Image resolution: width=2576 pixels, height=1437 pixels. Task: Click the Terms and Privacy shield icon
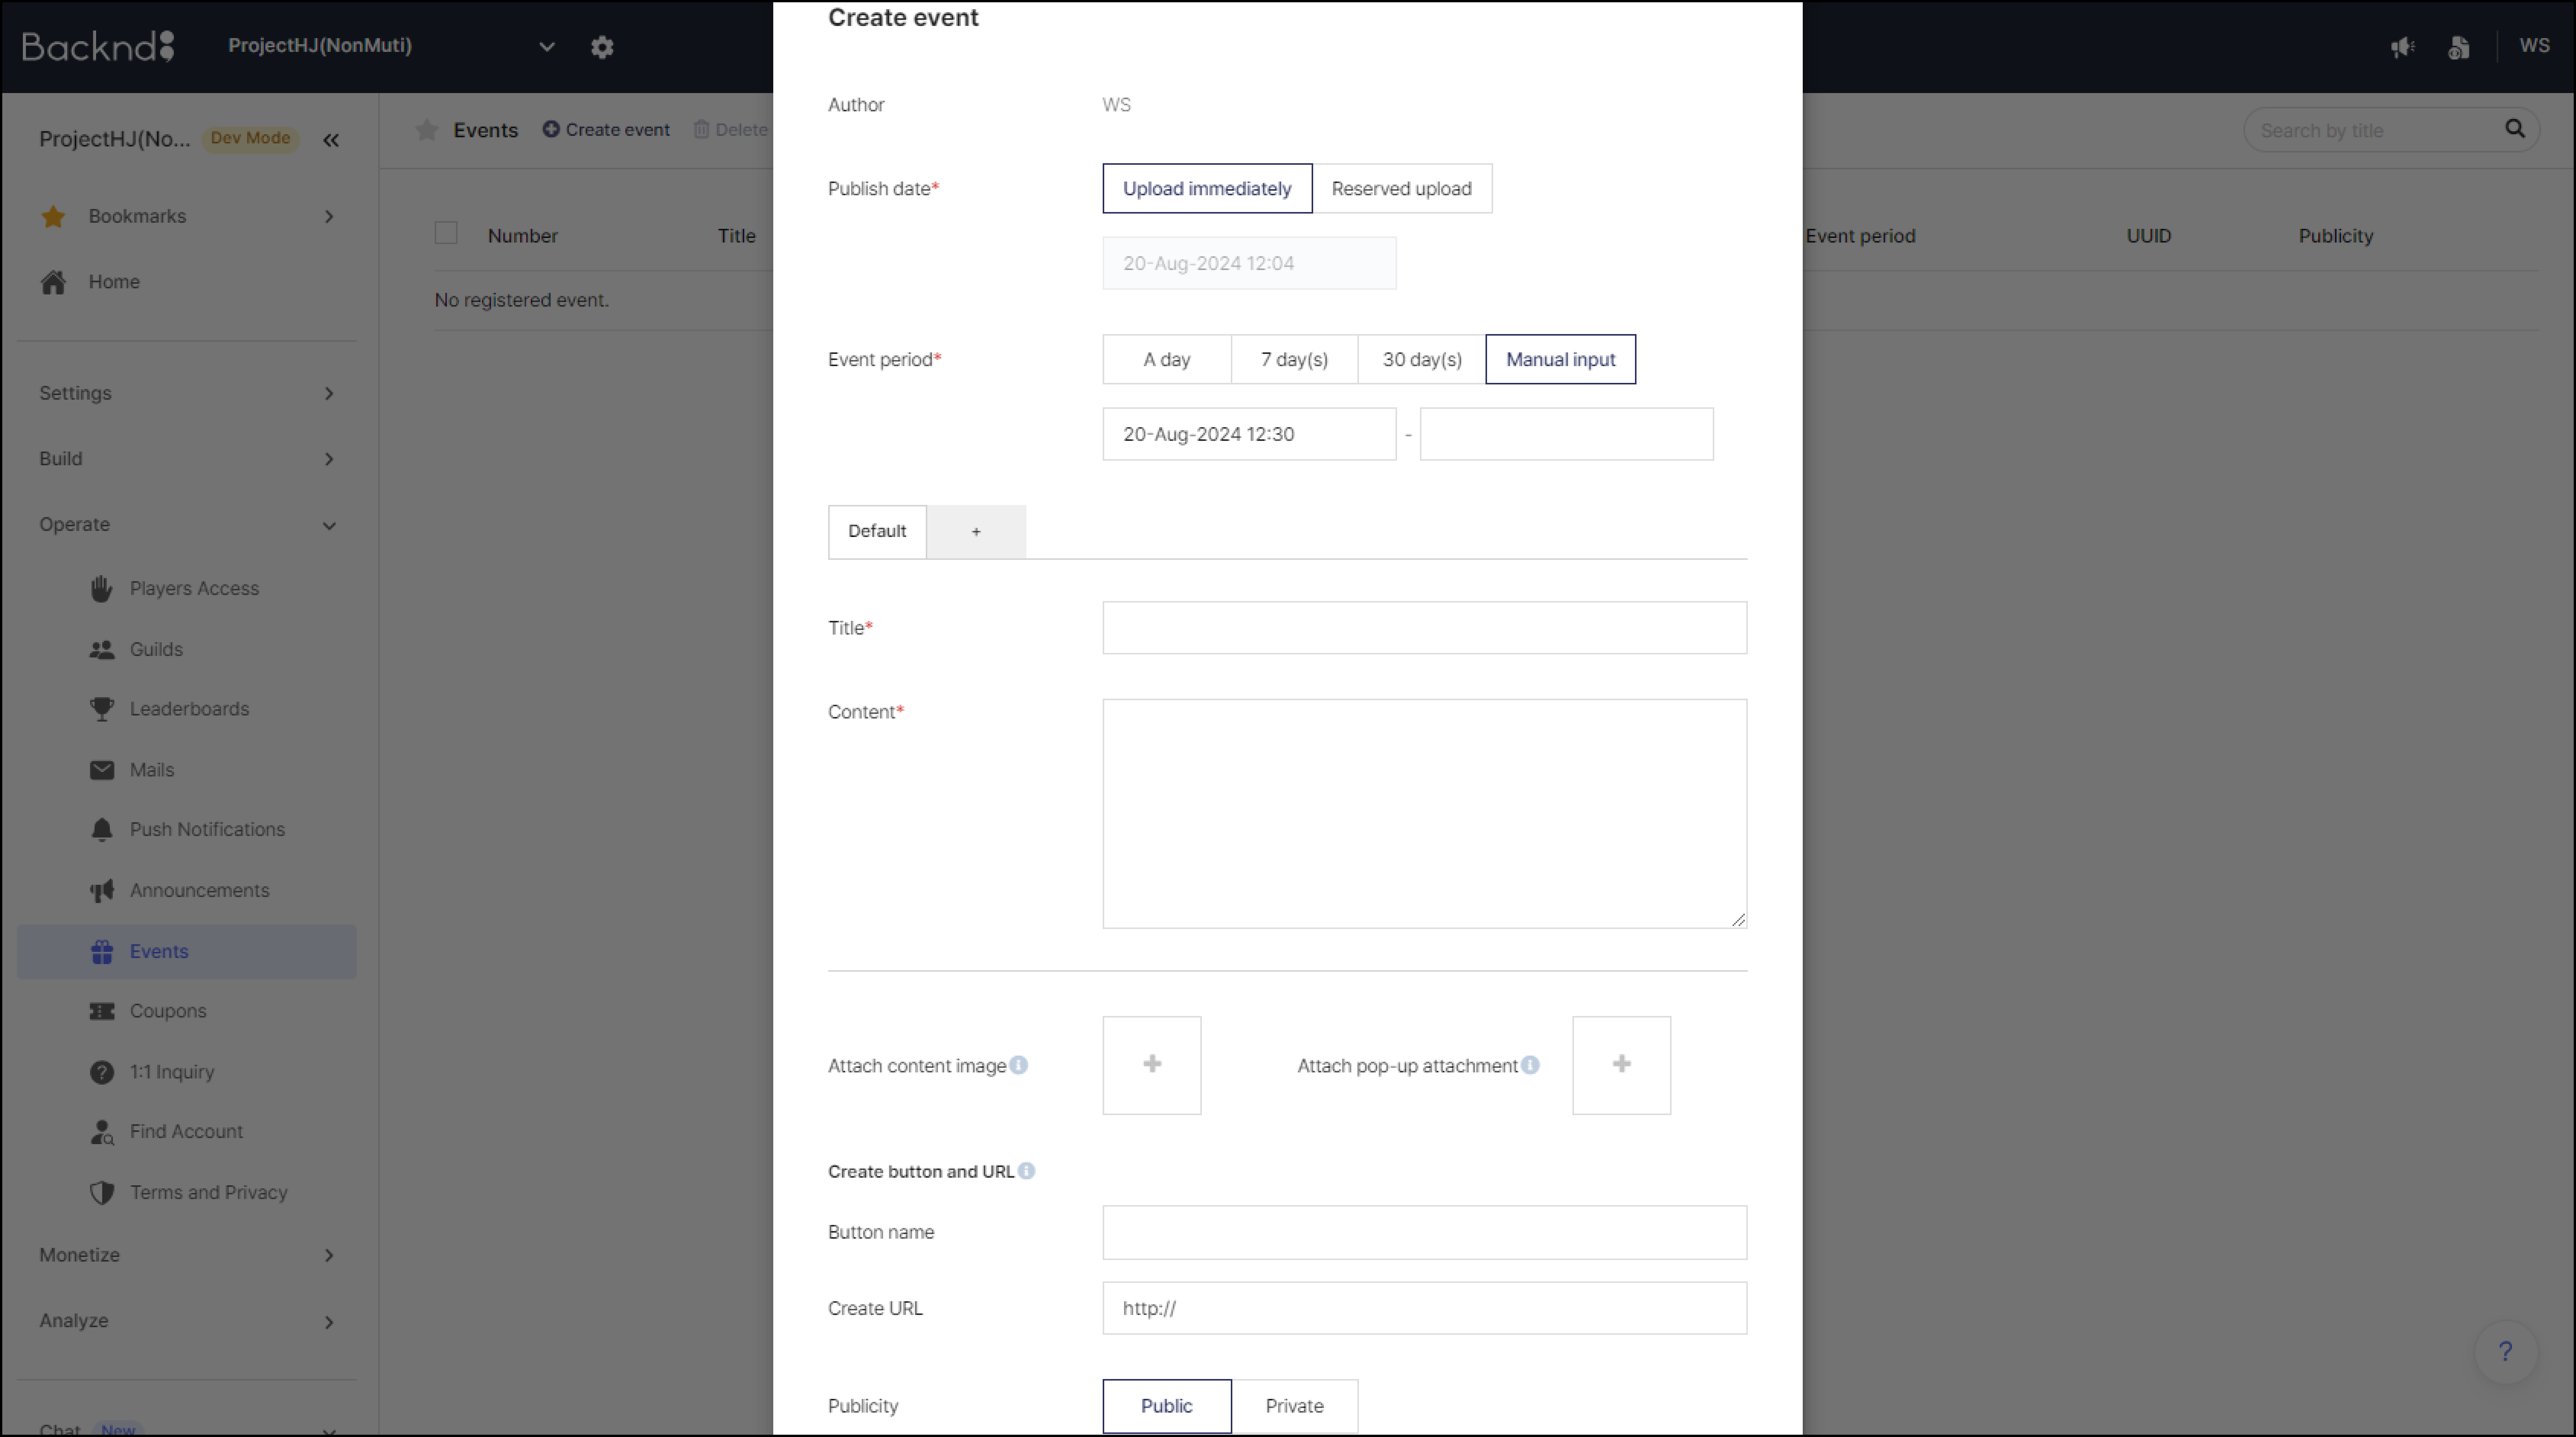click(102, 1193)
